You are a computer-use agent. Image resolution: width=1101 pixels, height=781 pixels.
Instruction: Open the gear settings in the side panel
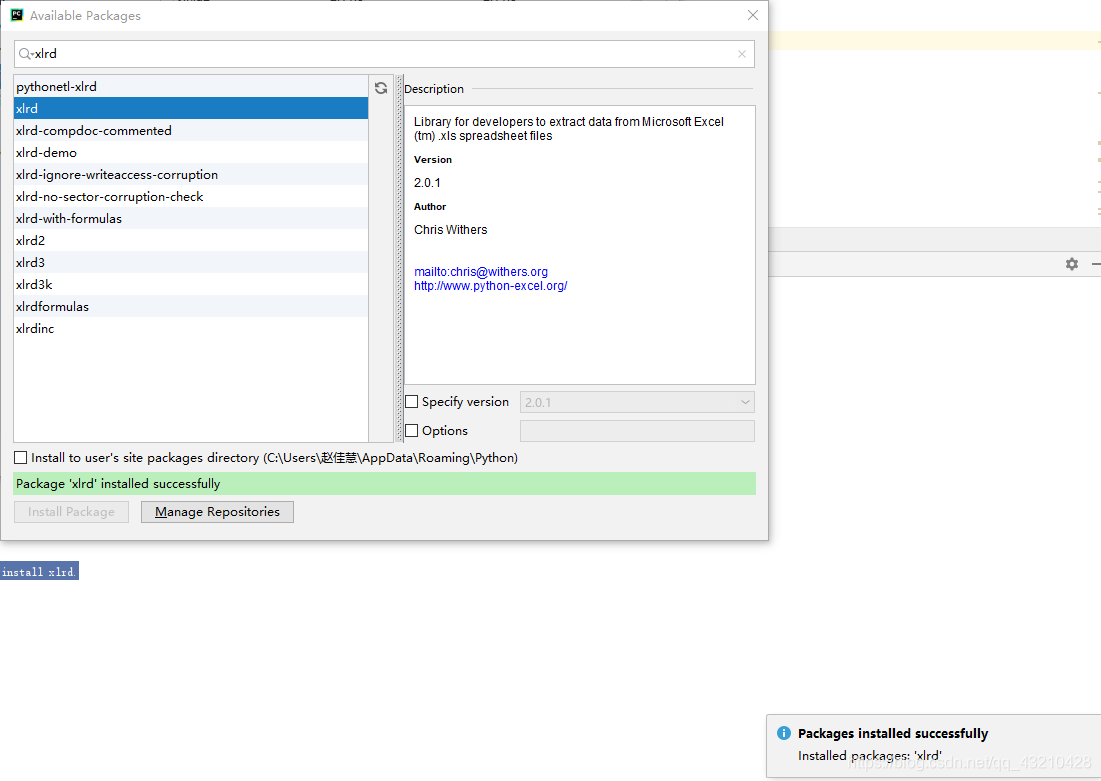coord(1071,264)
